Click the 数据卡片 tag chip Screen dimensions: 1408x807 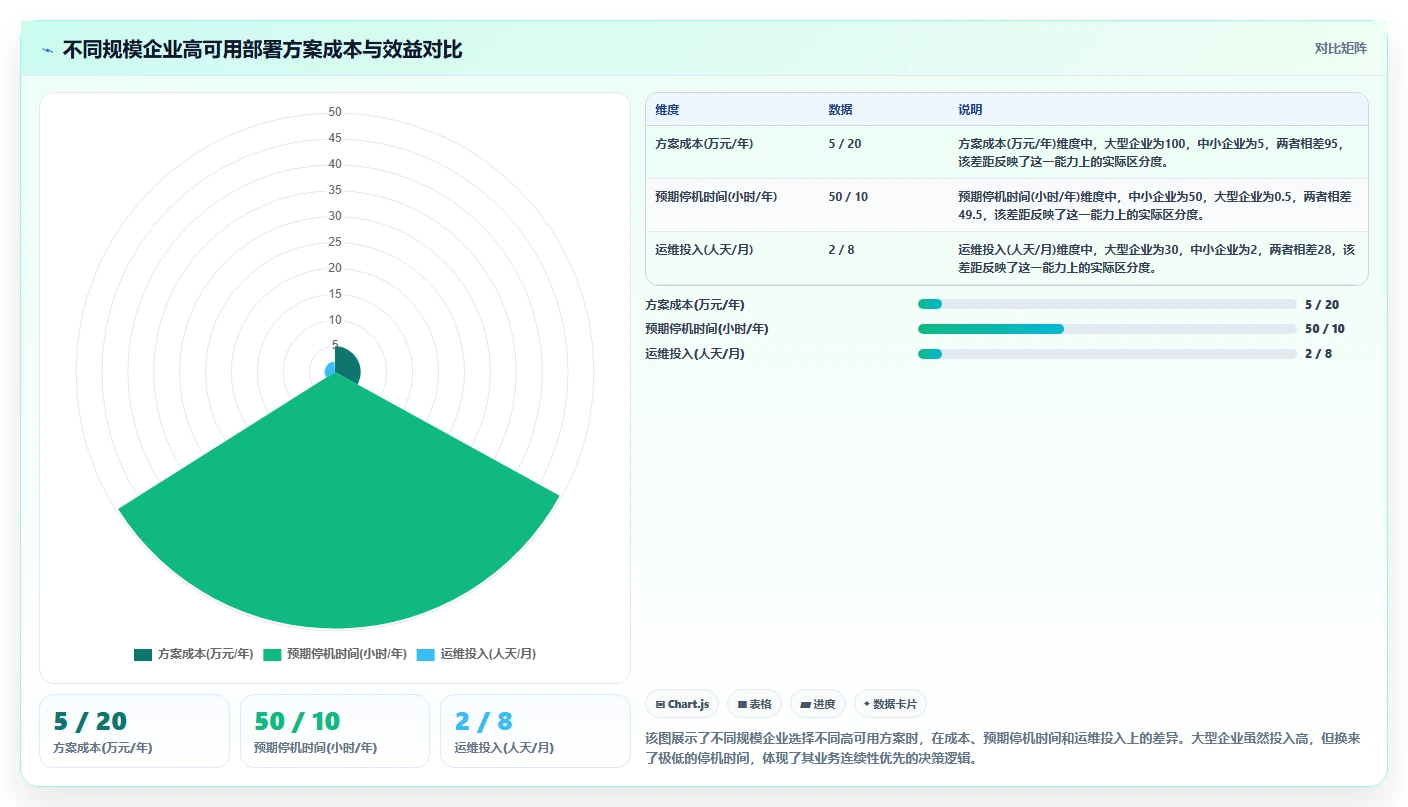(x=890, y=704)
